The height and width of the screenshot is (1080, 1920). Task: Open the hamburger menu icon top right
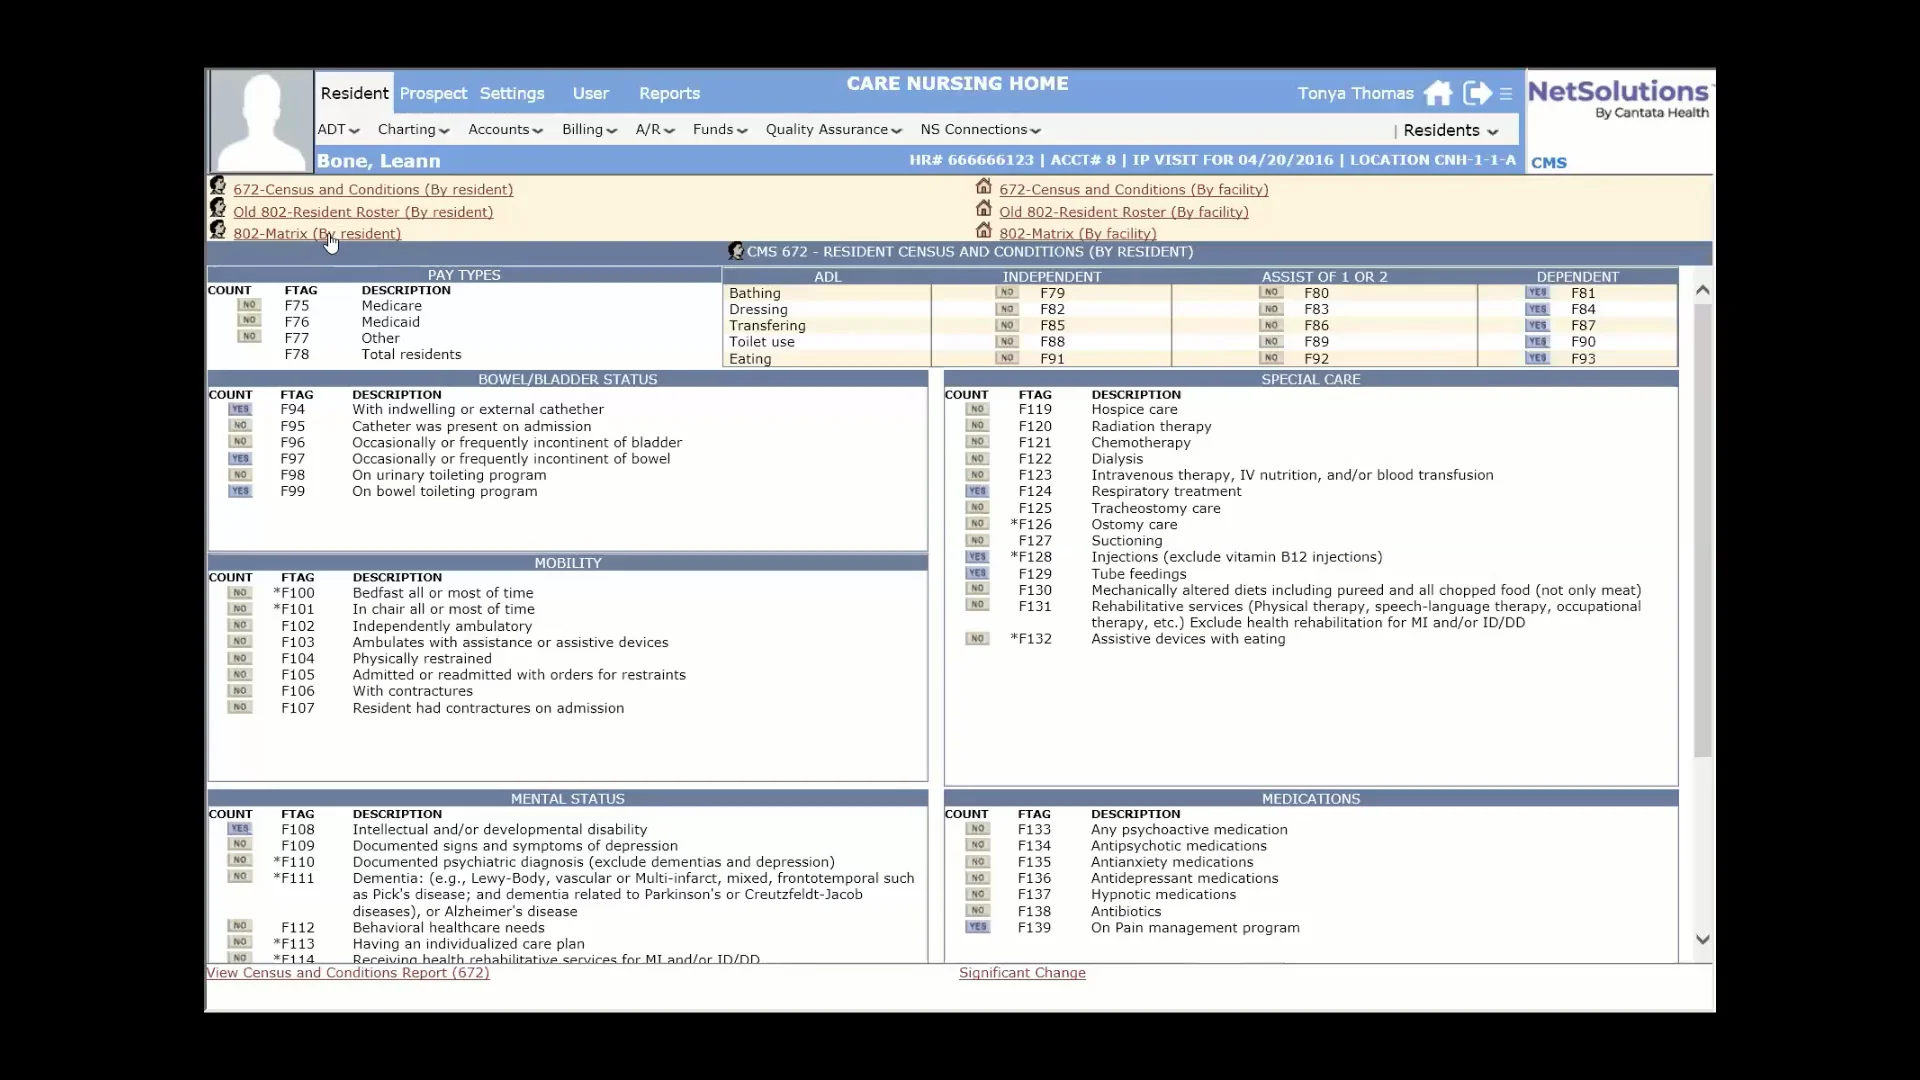(x=1506, y=93)
